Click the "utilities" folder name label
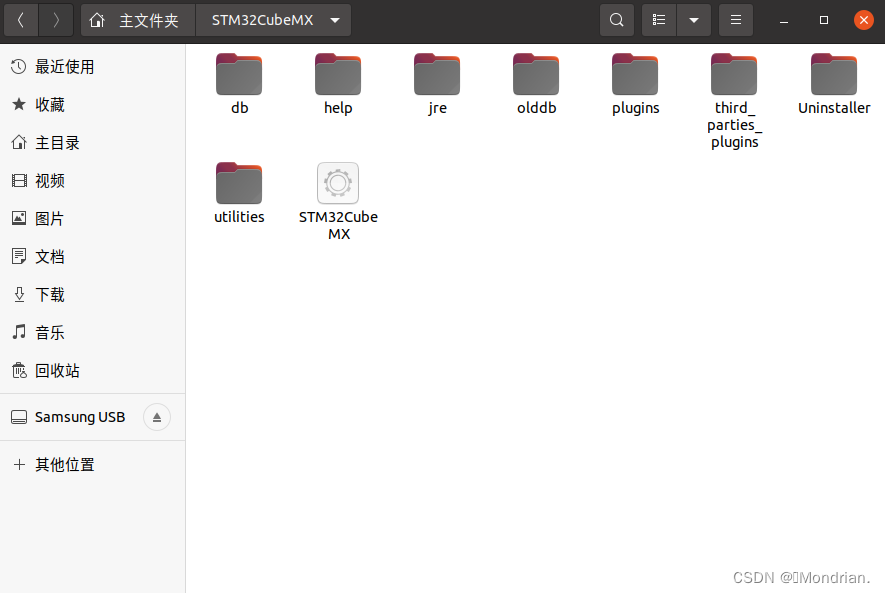Screen dimensions: 885x593 [239, 217]
